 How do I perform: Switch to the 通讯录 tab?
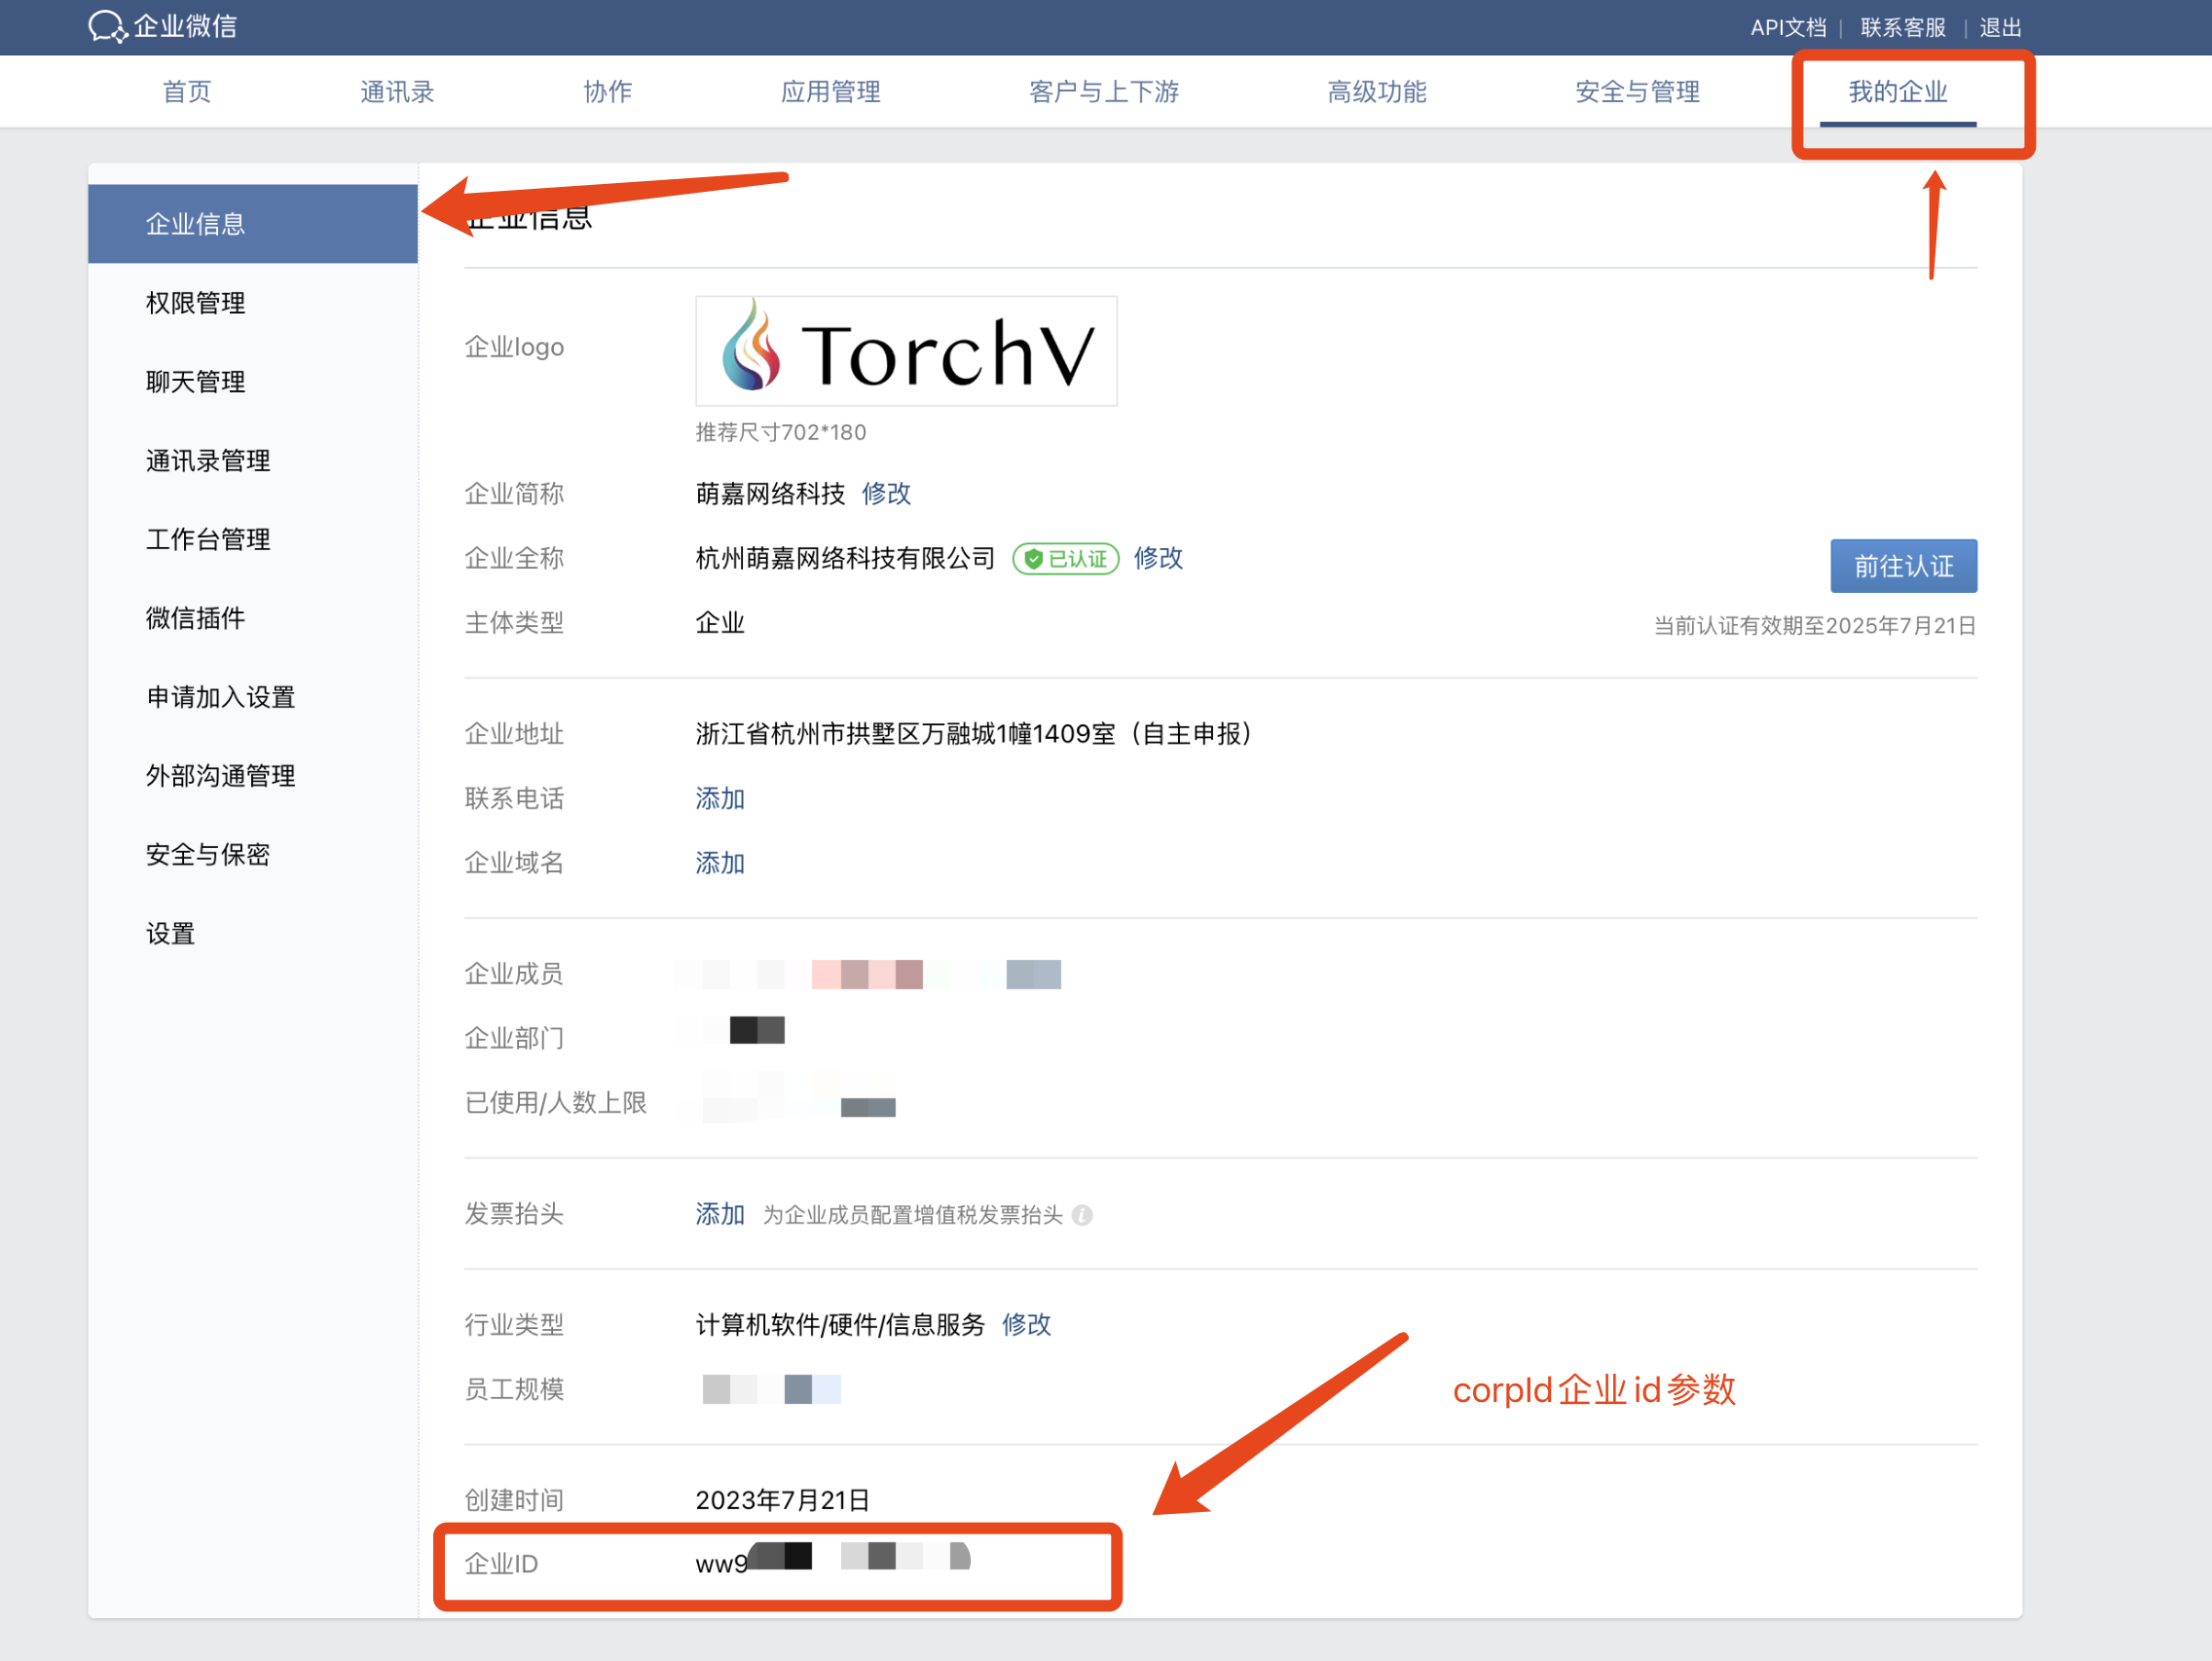[x=397, y=92]
